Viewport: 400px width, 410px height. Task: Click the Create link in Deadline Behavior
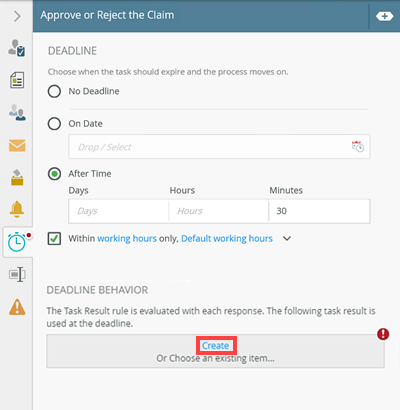click(x=216, y=346)
